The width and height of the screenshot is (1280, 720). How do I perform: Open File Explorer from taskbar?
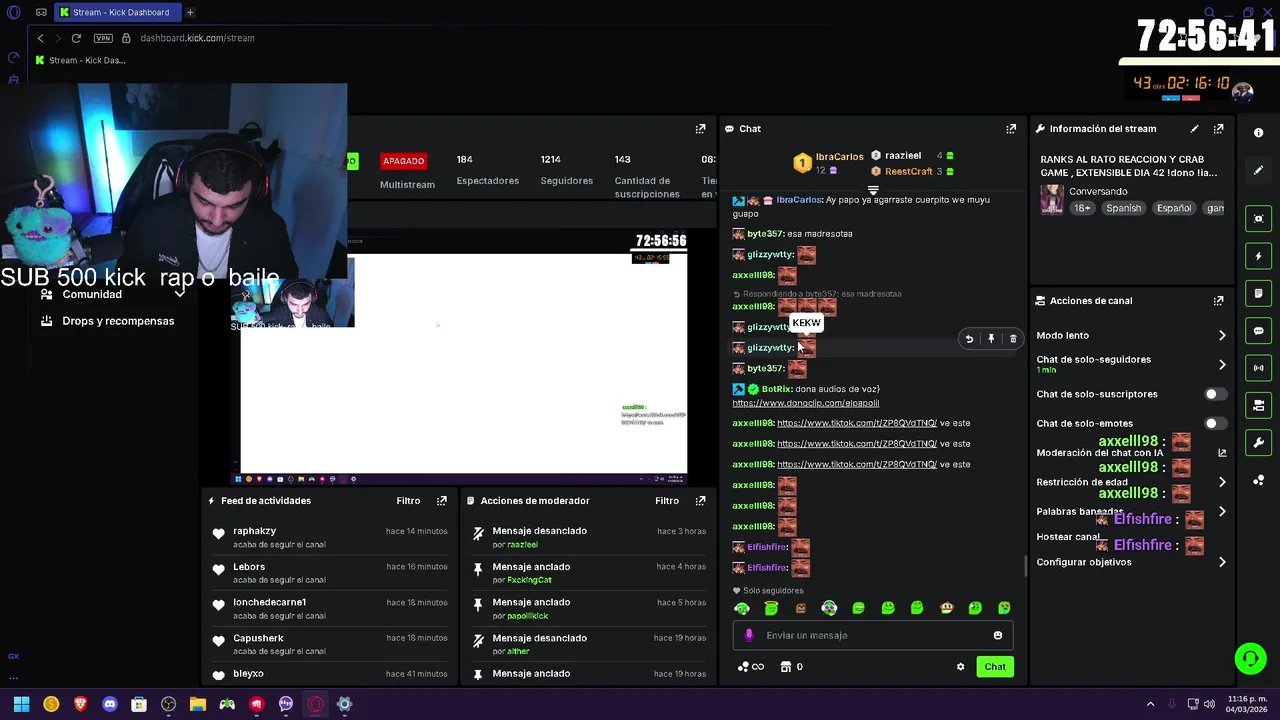(x=198, y=704)
